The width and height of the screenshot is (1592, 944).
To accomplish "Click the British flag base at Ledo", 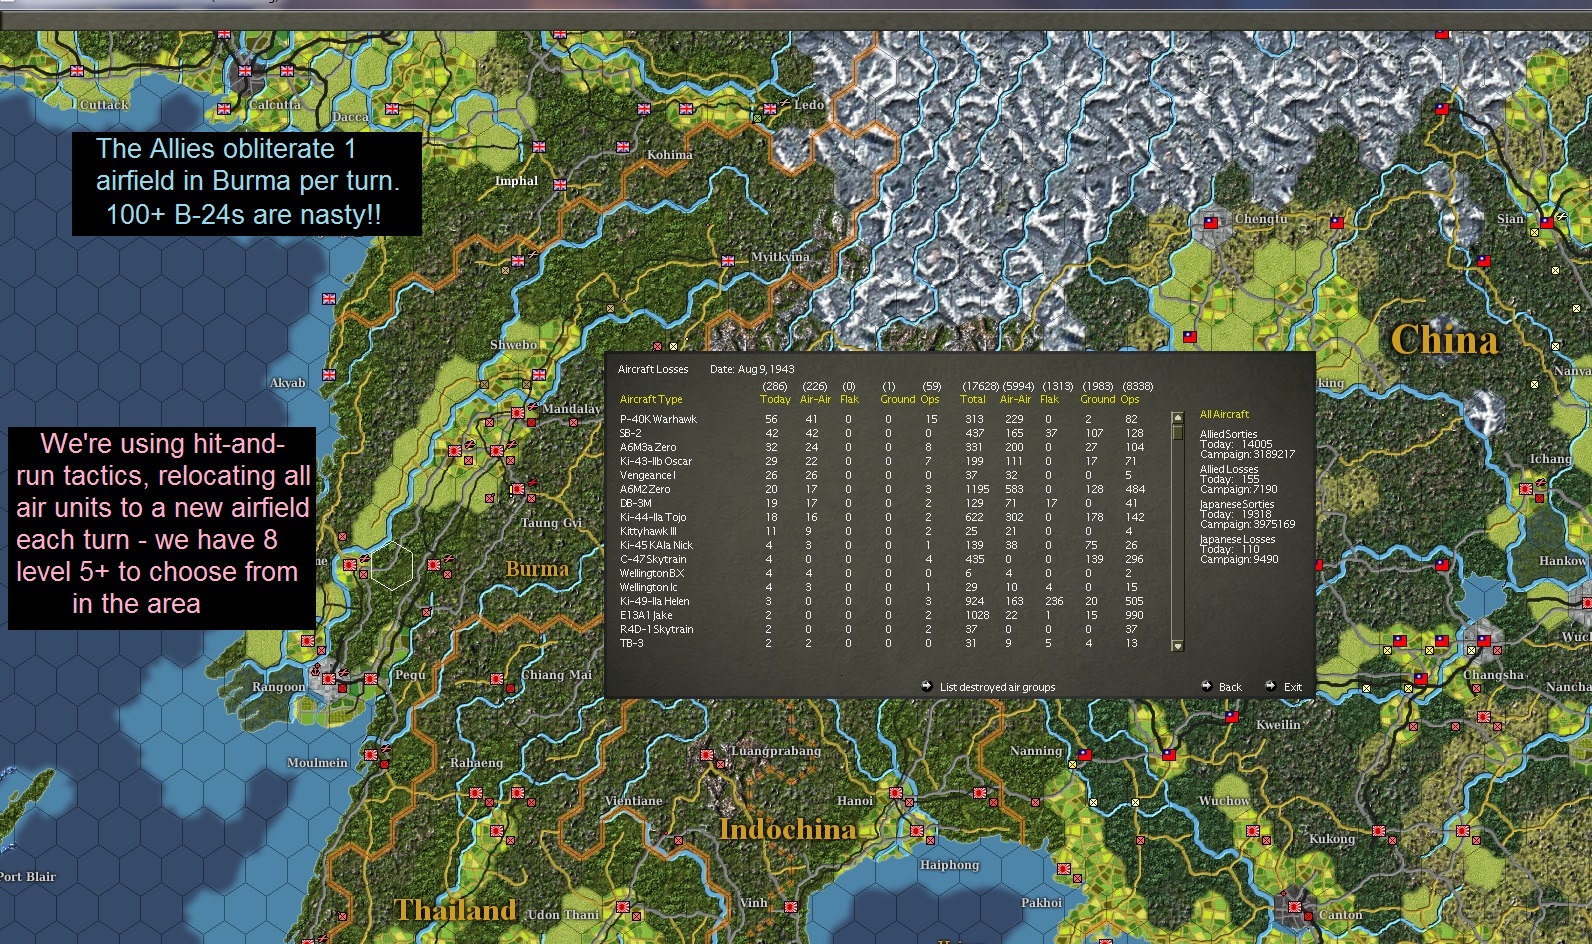I will pyautogui.click(x=770, y=109).
